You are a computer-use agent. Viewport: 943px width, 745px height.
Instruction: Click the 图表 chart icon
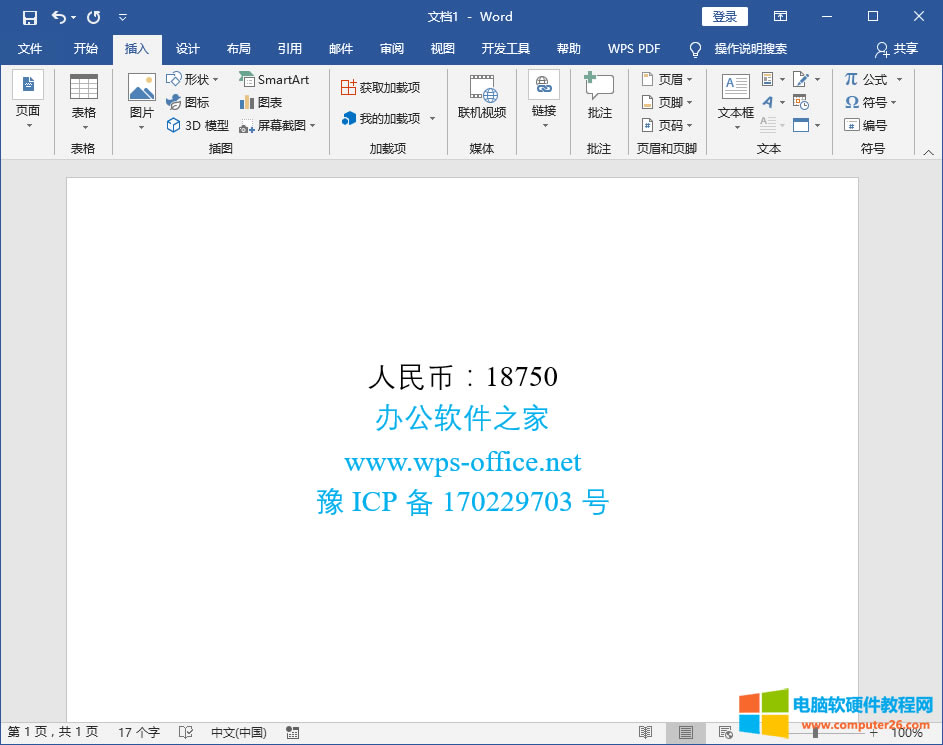(260, 102)
